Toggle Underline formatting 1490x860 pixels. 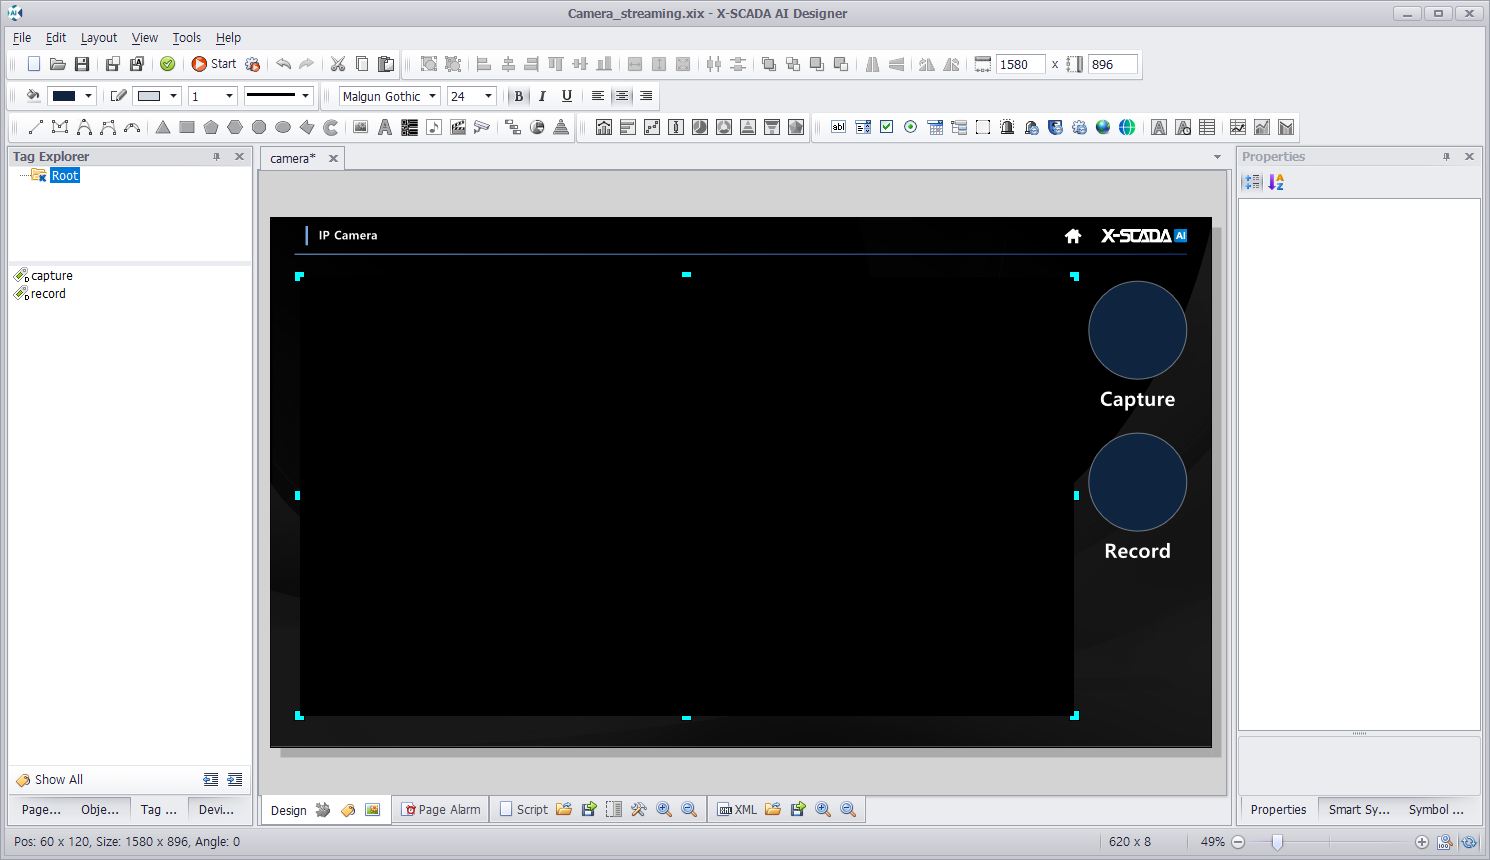567,96
